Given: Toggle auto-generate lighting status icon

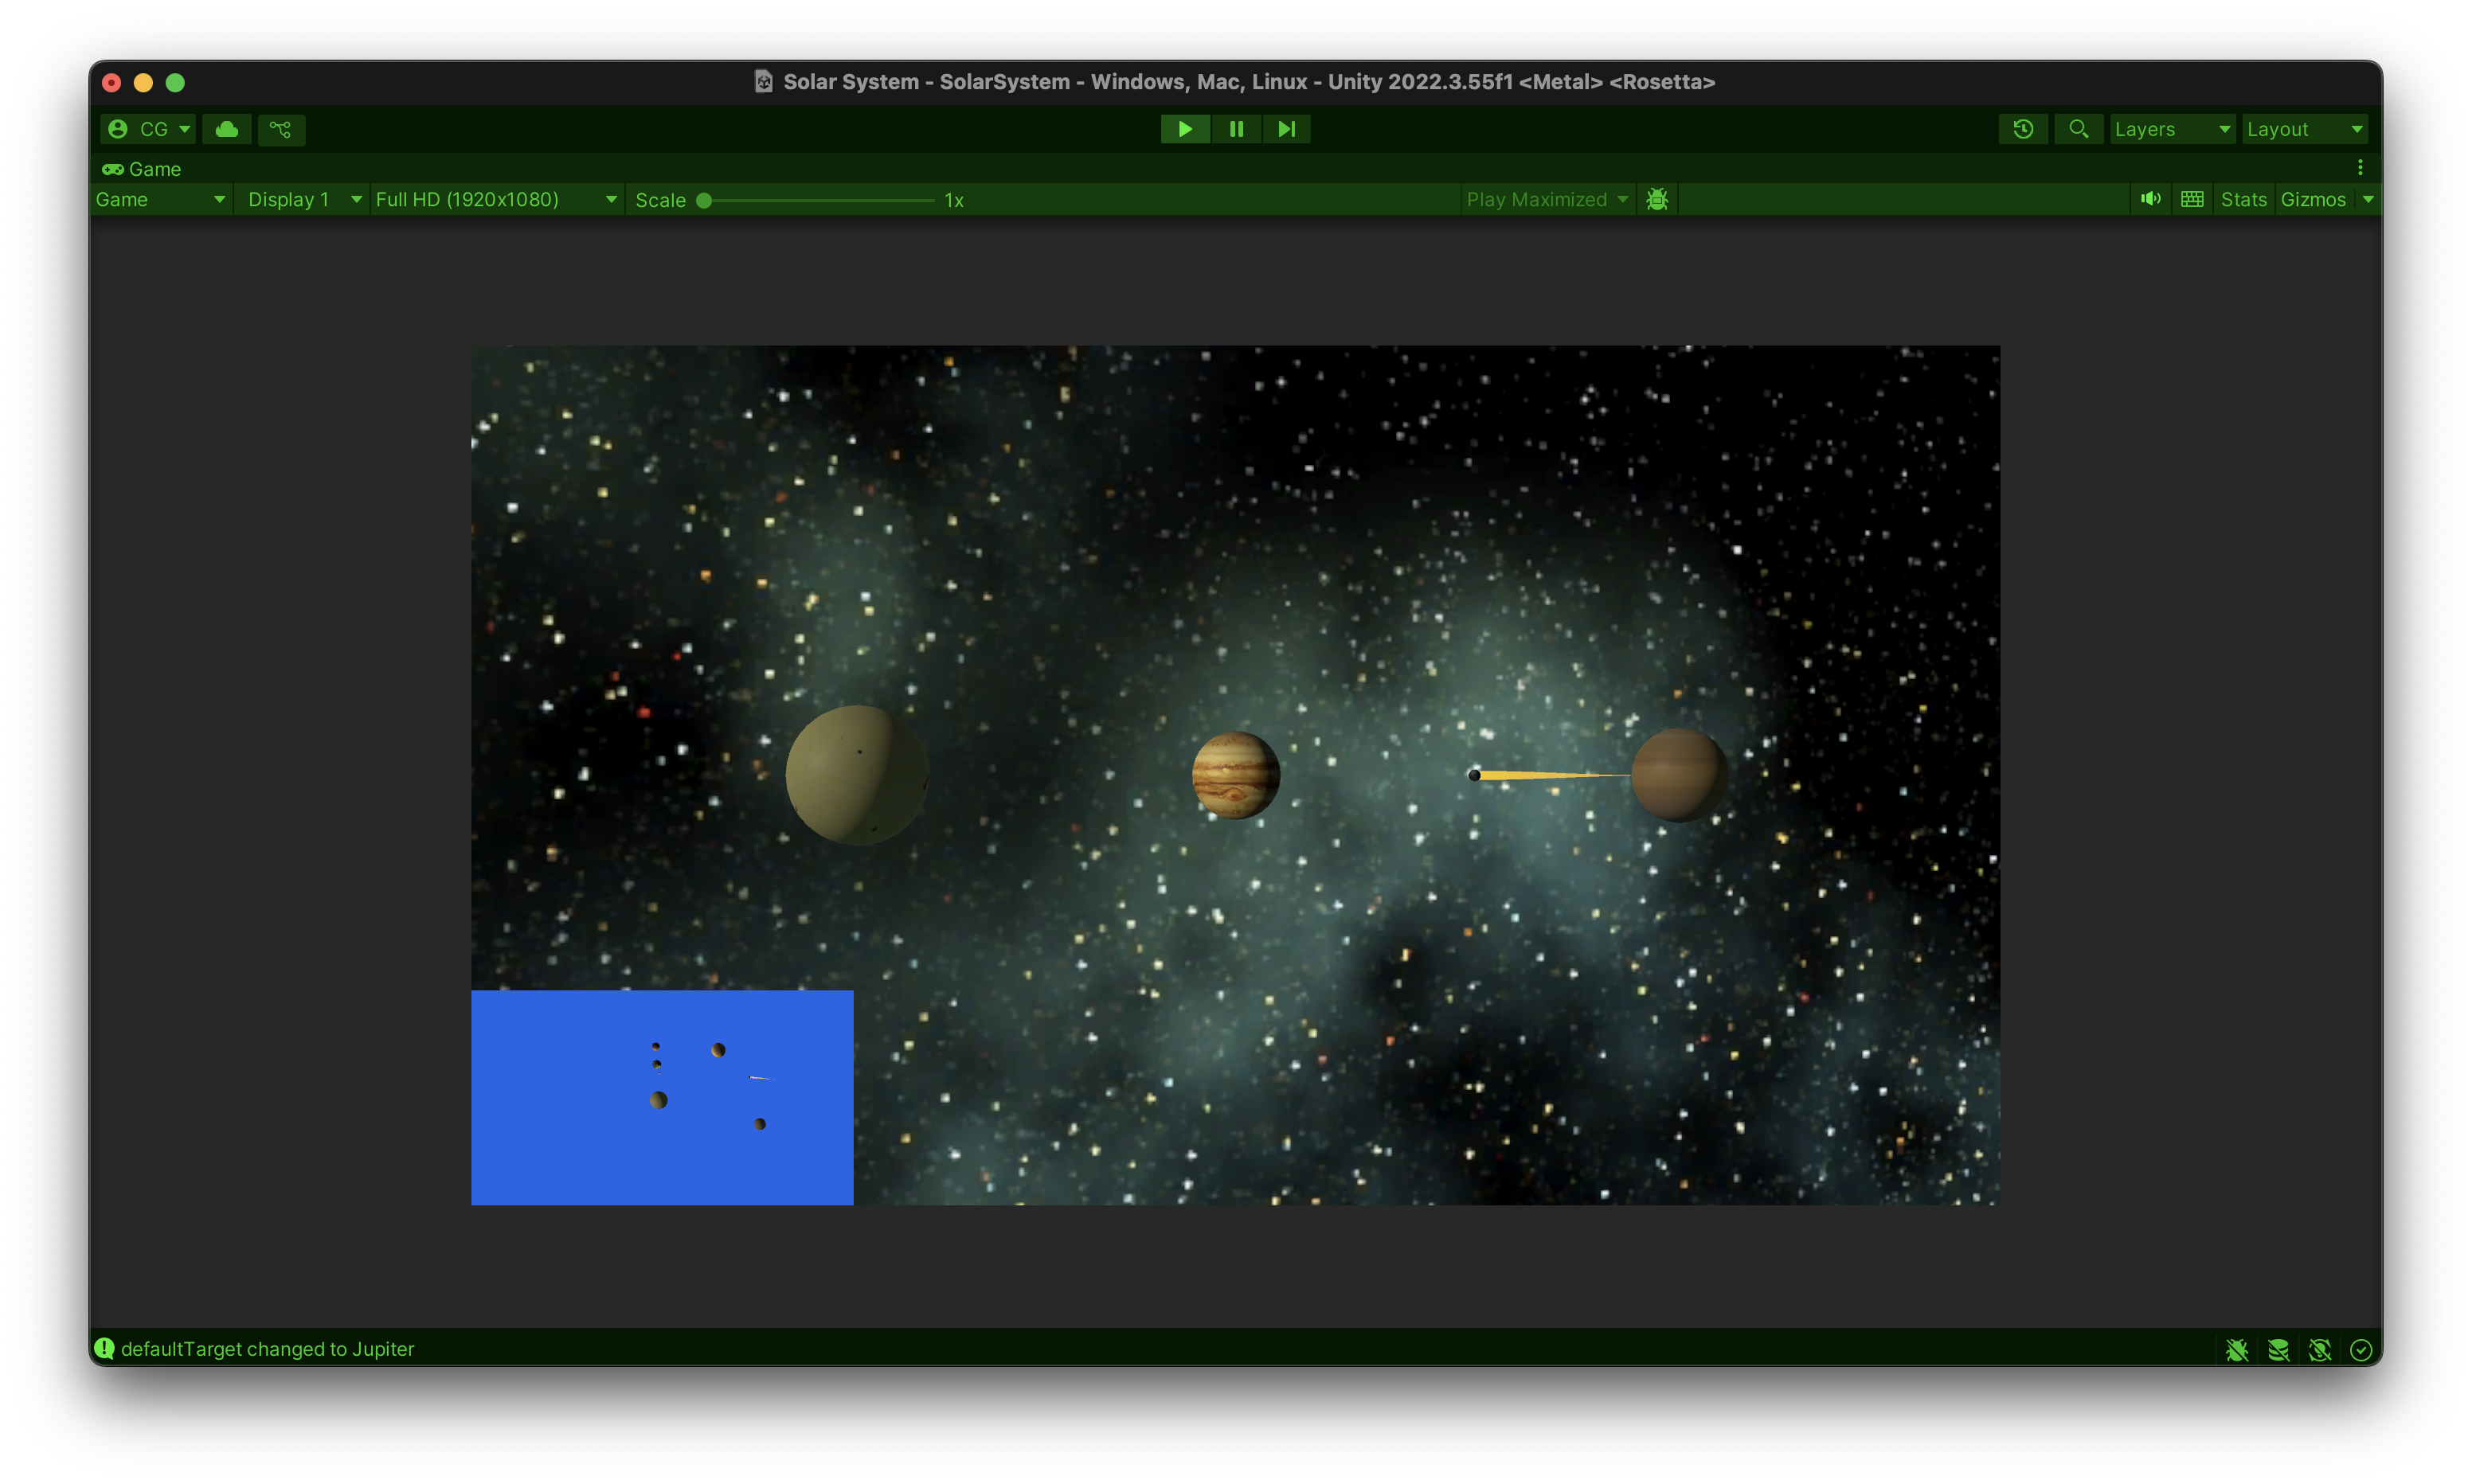Looking at the screenshot, I should 2320,1350.
